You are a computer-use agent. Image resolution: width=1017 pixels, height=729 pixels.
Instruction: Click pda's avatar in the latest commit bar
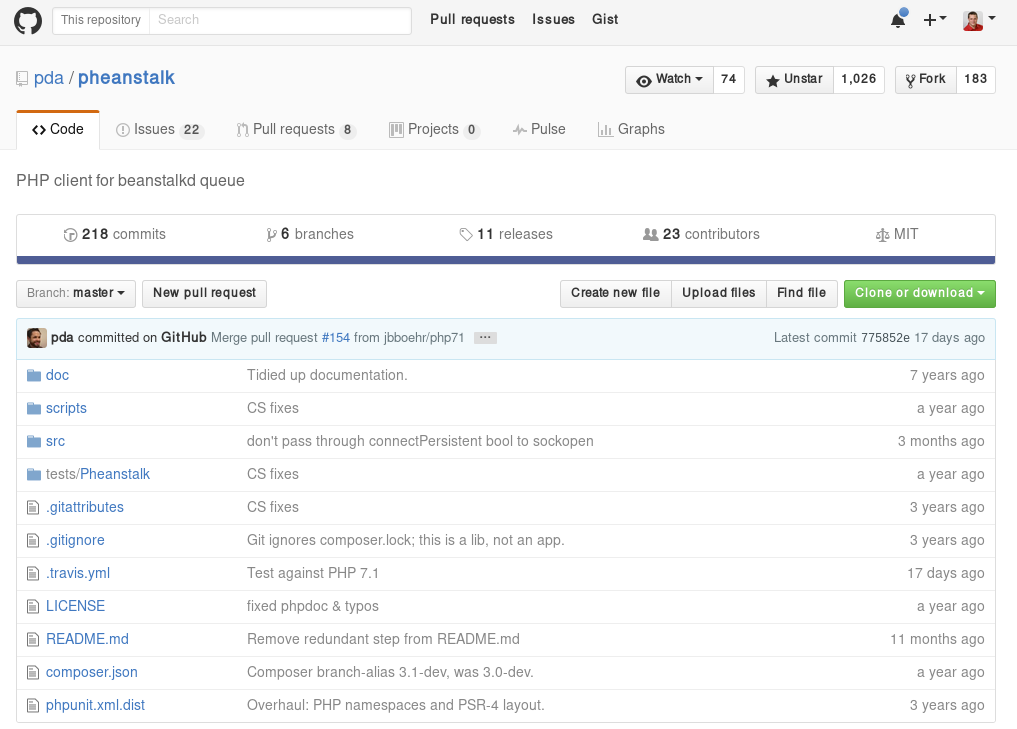pos(36,338)
